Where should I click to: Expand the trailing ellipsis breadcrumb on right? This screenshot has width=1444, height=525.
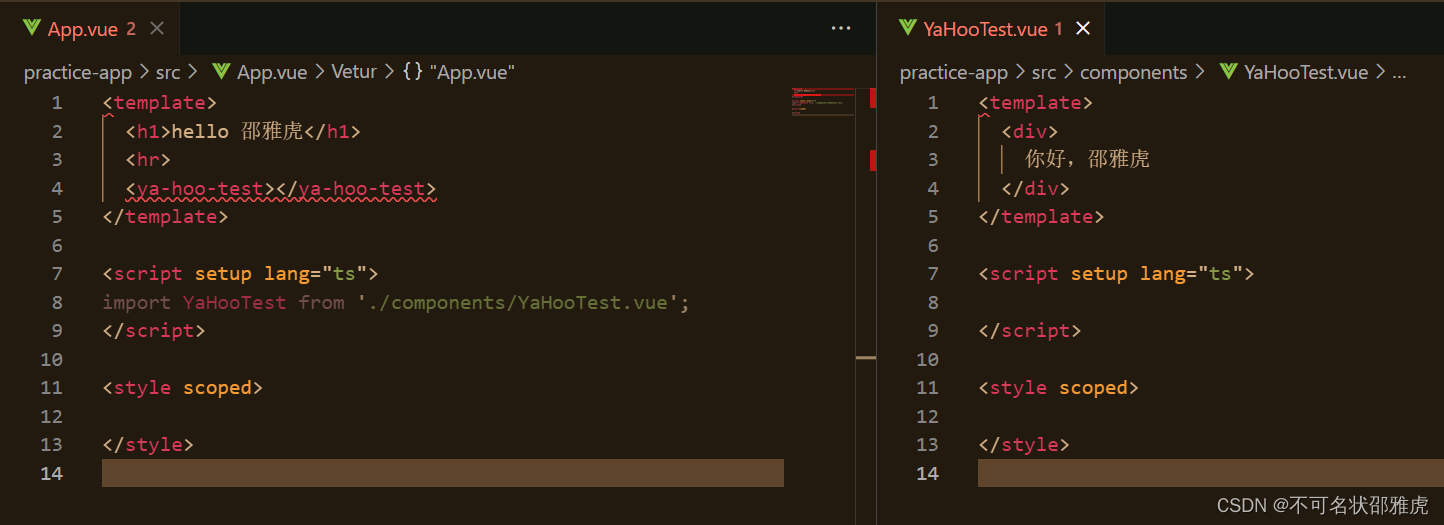point(1399,72)
